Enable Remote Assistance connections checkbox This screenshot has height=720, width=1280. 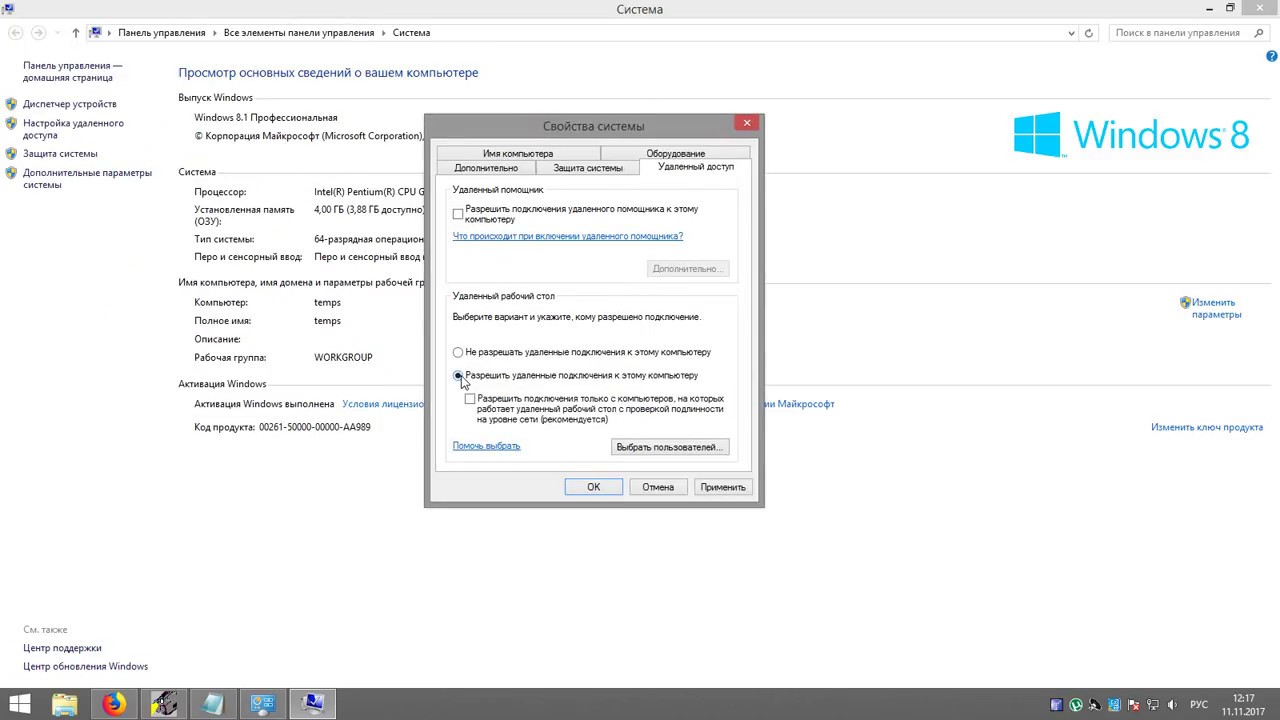coord(458,214)
